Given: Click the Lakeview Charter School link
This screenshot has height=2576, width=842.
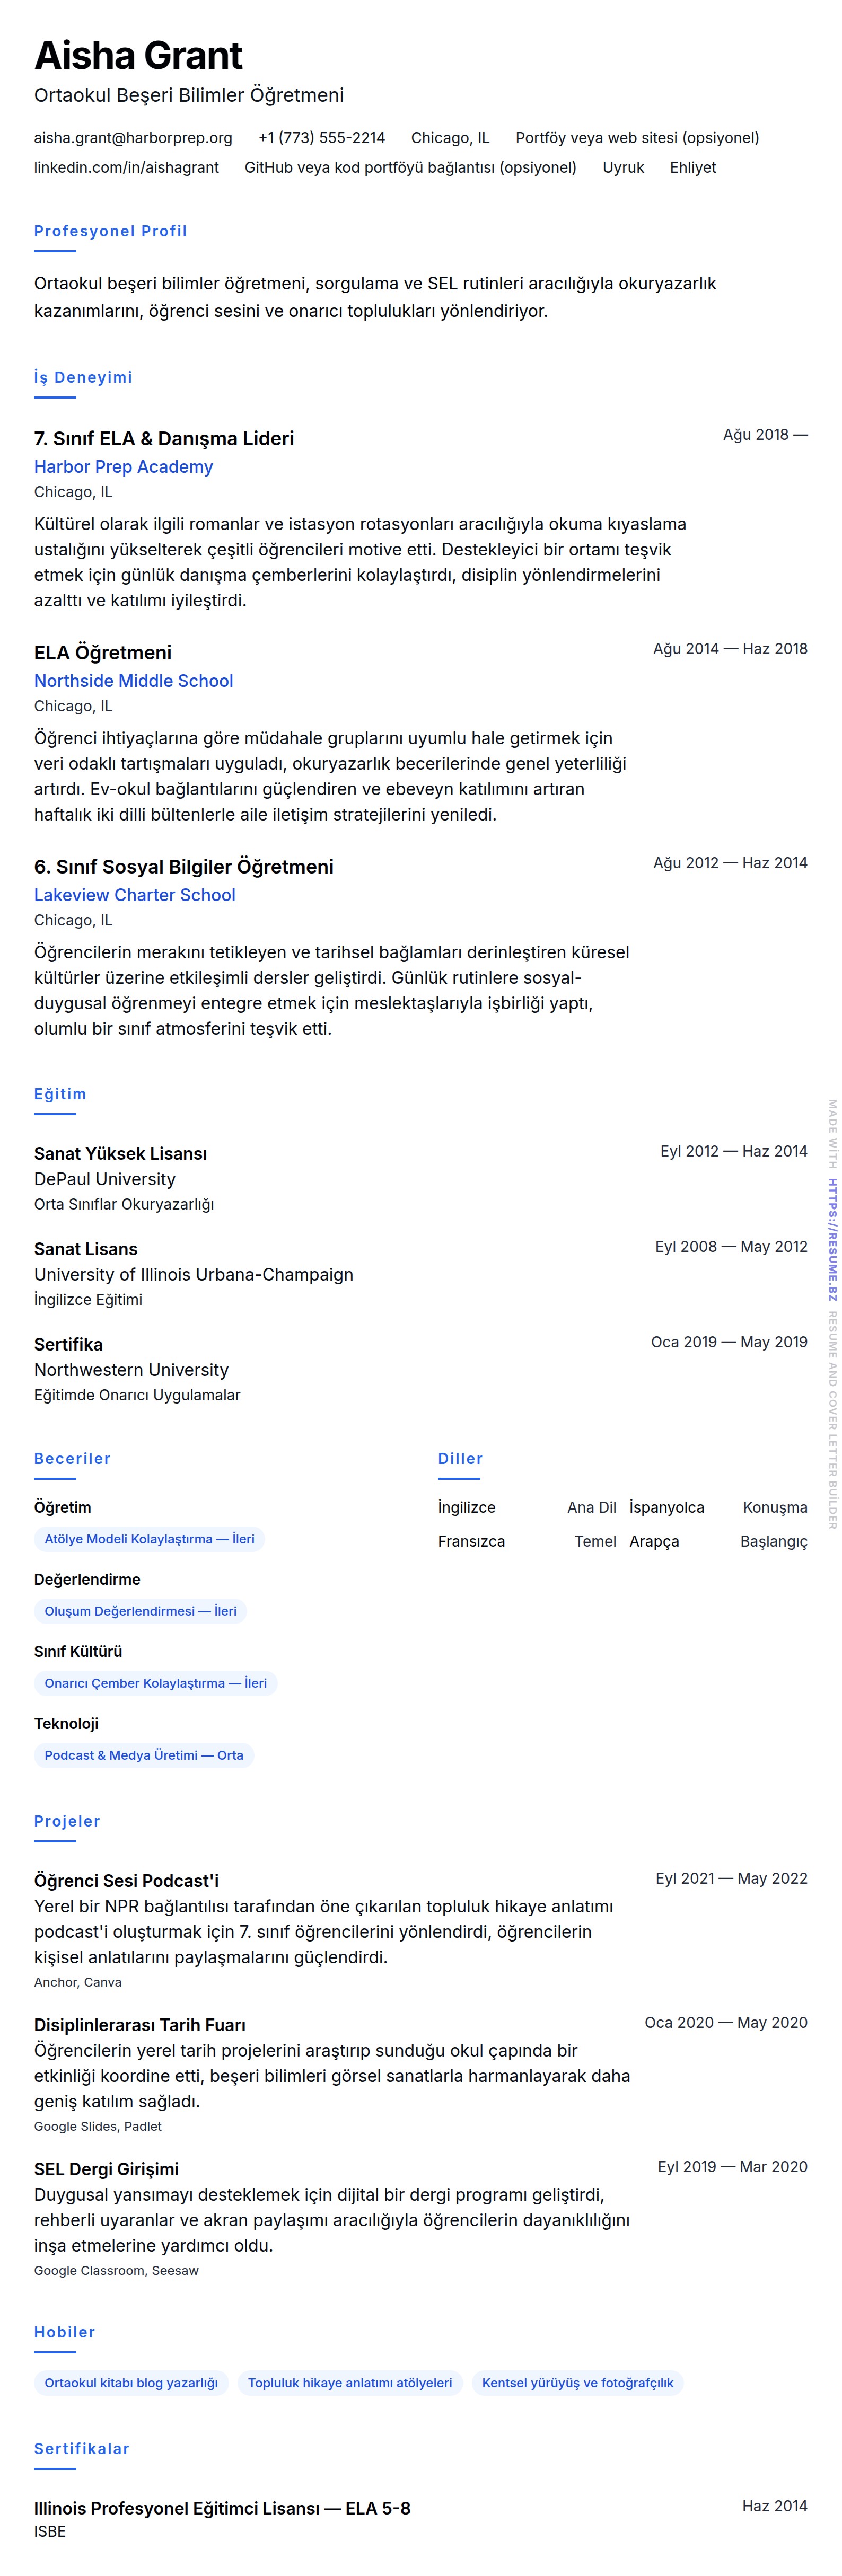Looking at the screenshot, I should pos(134,895).
